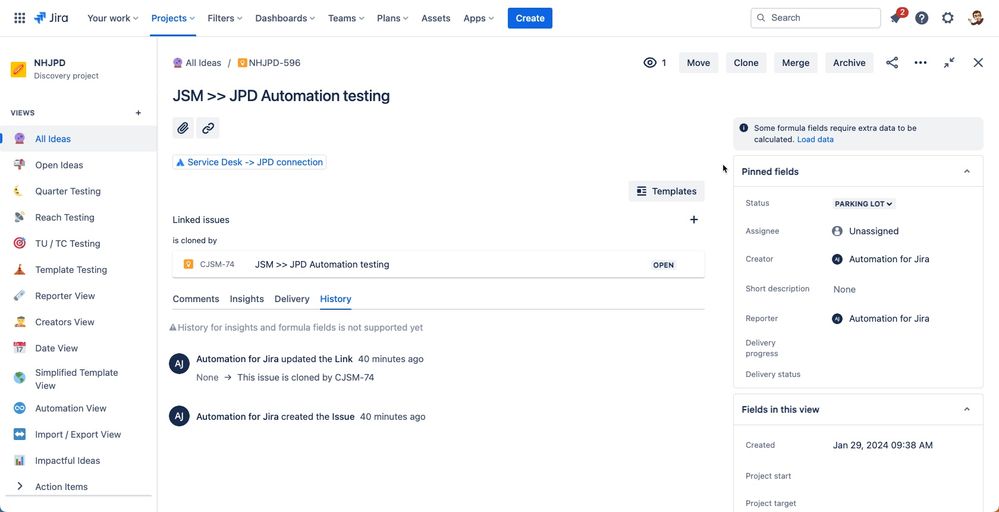Open the Apps dropdown
Image resolution: width=999 pixels, height=512 pixels.
(478, 18)
